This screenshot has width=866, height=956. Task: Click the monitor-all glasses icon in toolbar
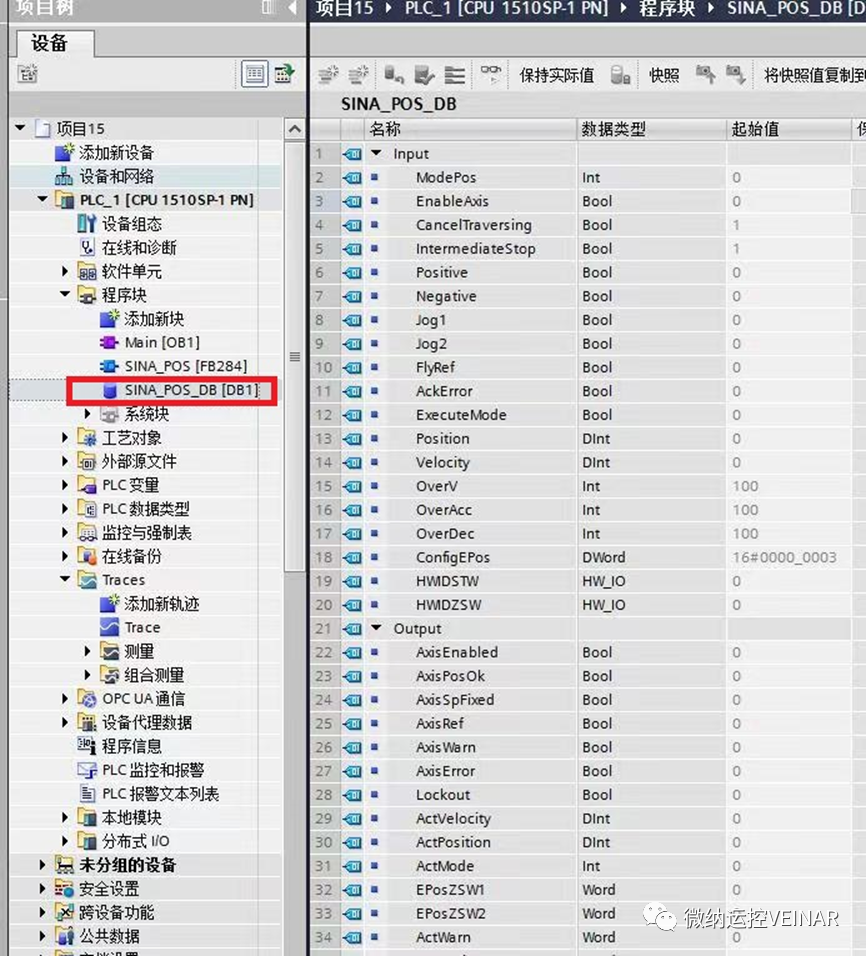coord(490,75)
